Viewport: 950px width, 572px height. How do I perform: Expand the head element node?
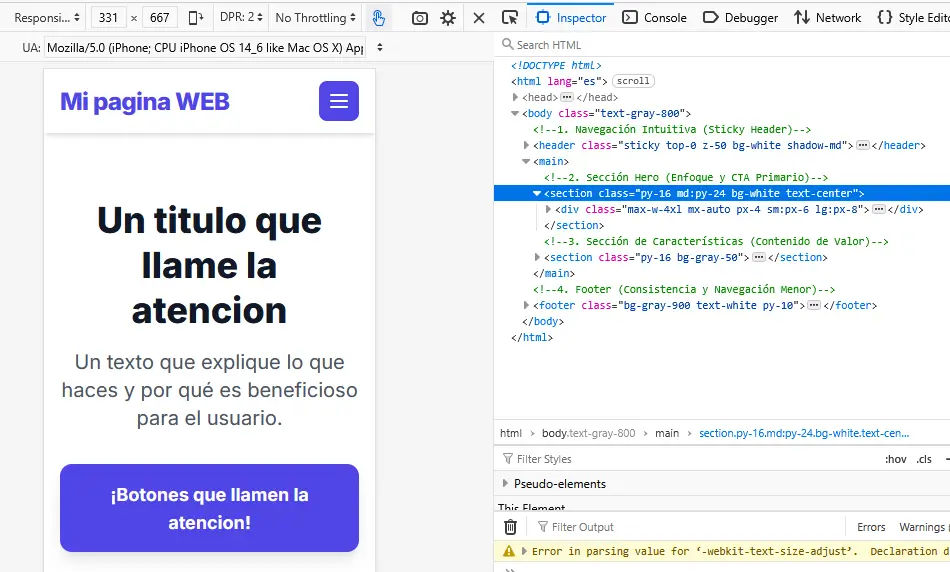[515, 97]
